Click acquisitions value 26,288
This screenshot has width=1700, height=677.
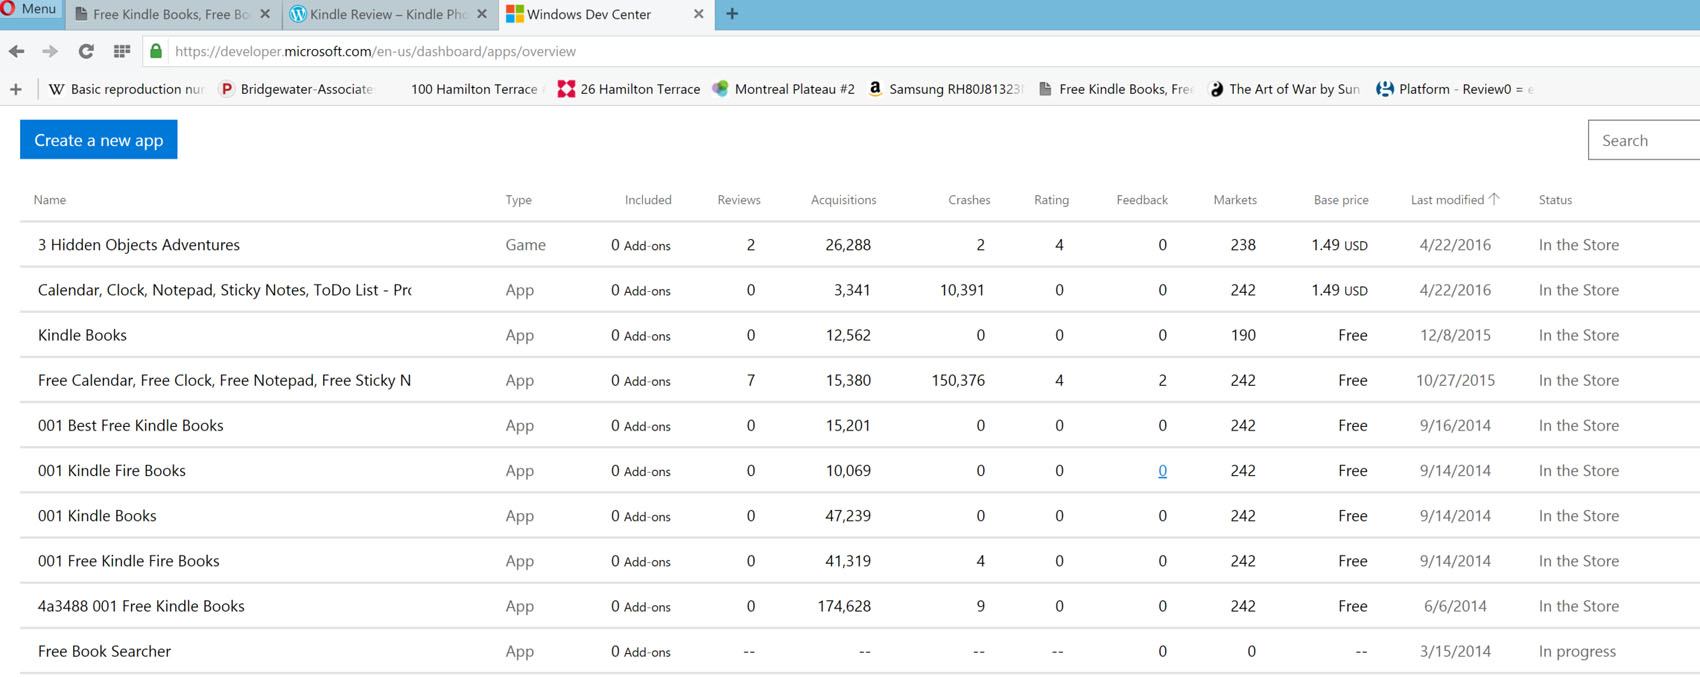pyautogui.click(x=848, y=245)
